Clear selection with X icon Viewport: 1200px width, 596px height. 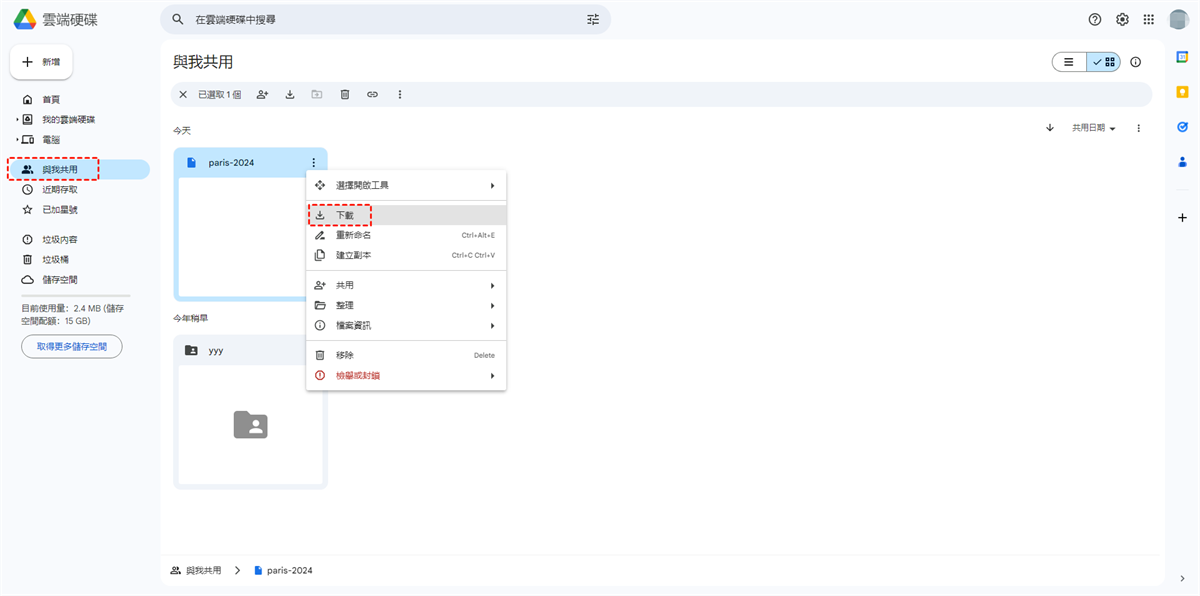click(x=183, y=94)
